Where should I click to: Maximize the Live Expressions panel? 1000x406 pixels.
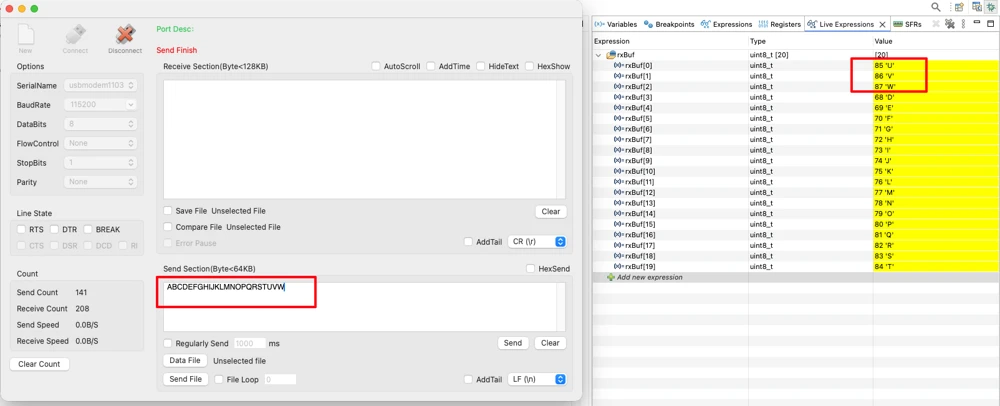992,24
